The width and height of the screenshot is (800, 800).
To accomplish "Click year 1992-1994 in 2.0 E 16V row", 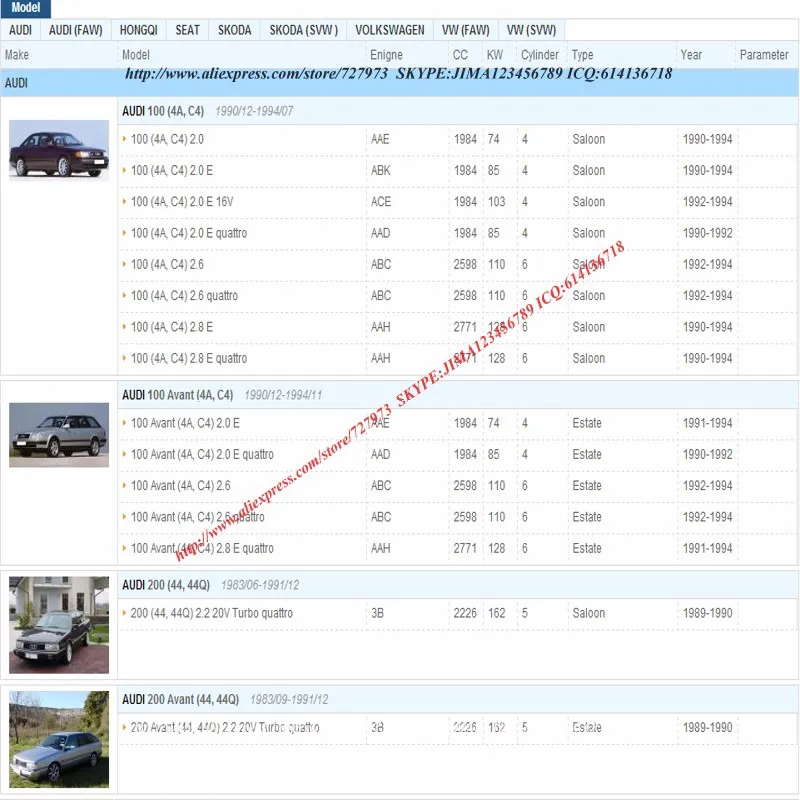I will pos(708,202).
